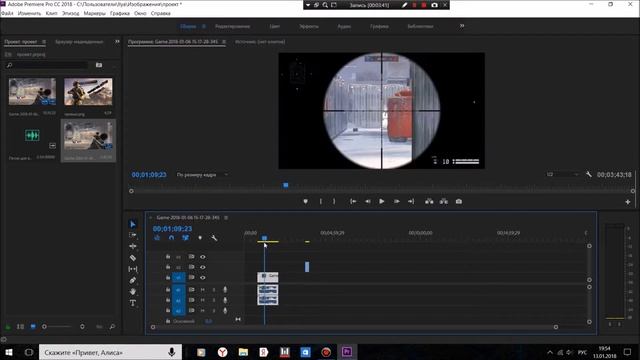Toggle insert sequences as nests button

pos(157,238)
